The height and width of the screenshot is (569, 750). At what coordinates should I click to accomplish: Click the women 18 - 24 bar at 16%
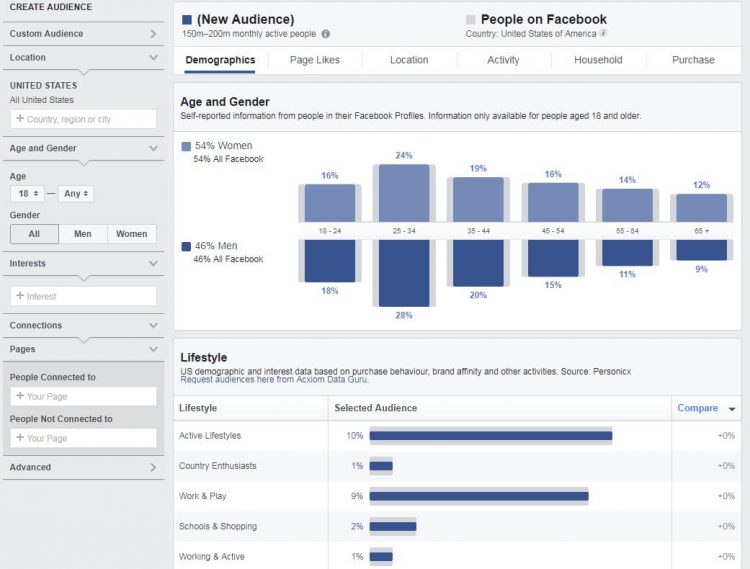pos(330,203)
